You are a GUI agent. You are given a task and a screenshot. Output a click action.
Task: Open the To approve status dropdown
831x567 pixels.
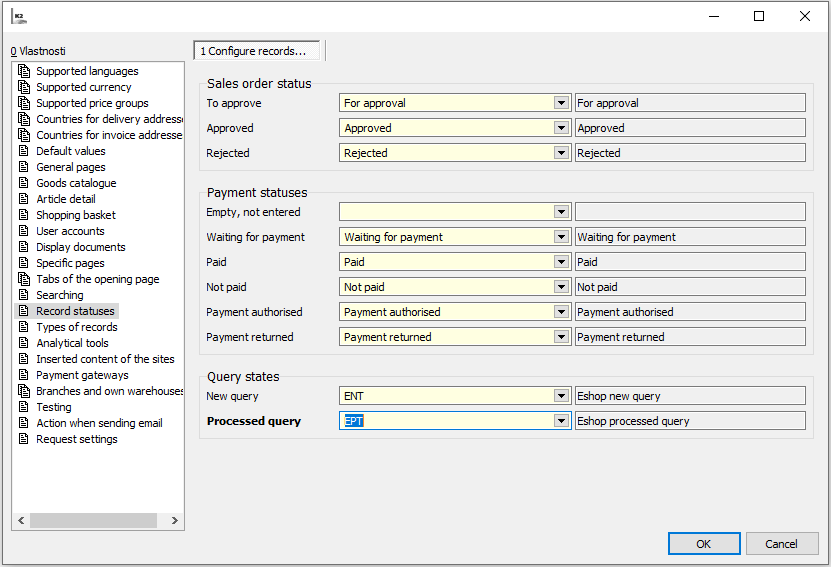562,103
